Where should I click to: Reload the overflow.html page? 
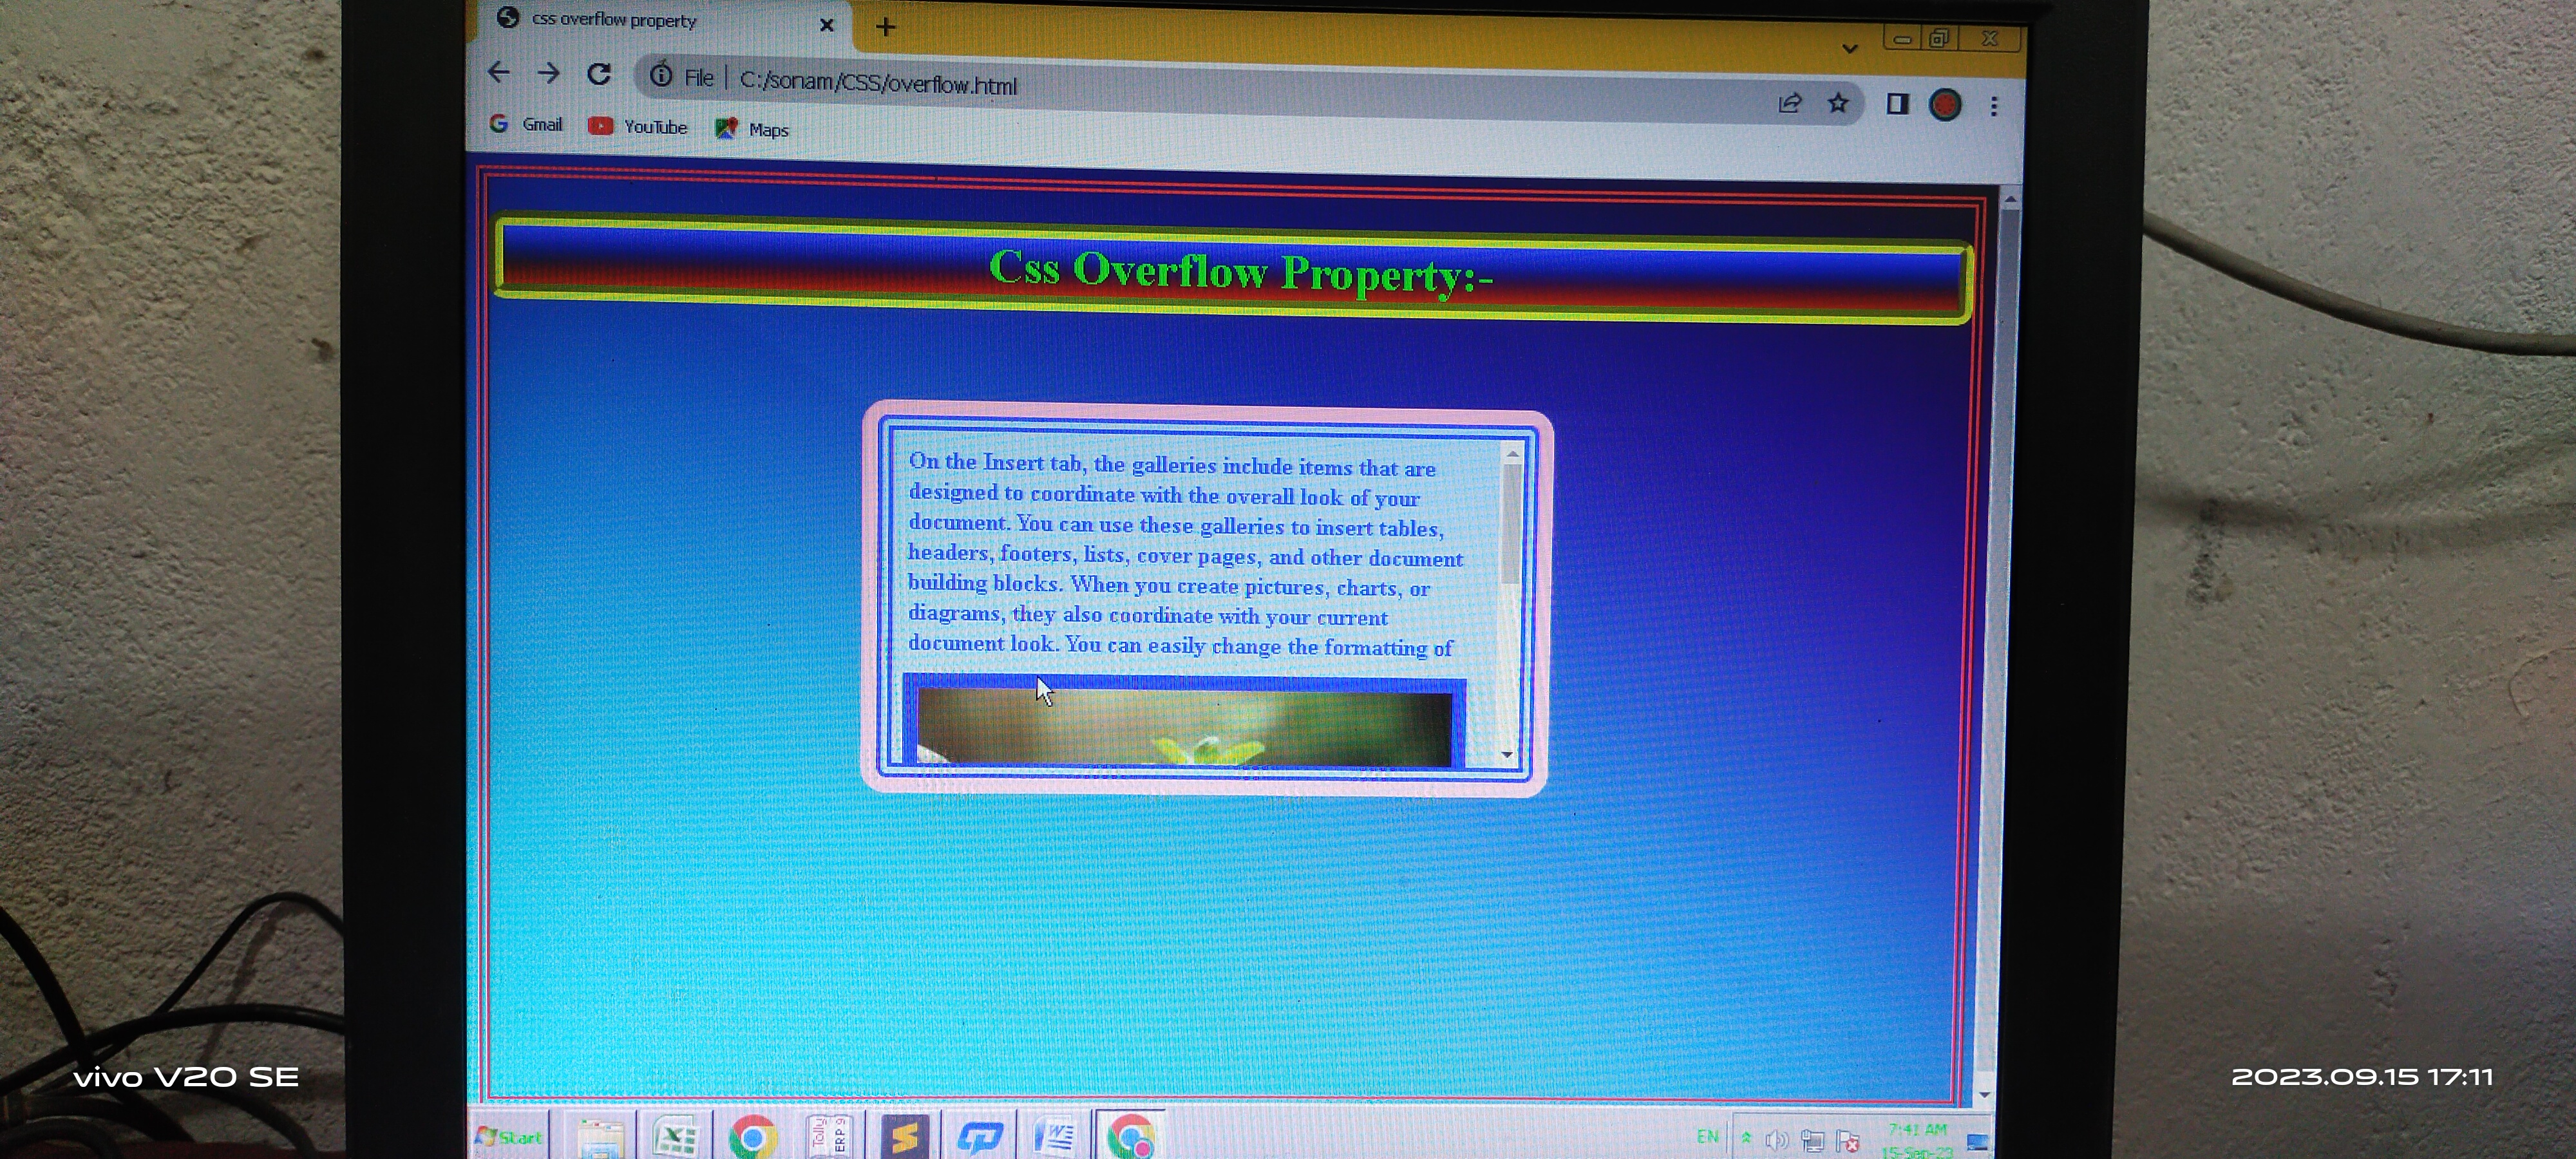coord(599,74)
